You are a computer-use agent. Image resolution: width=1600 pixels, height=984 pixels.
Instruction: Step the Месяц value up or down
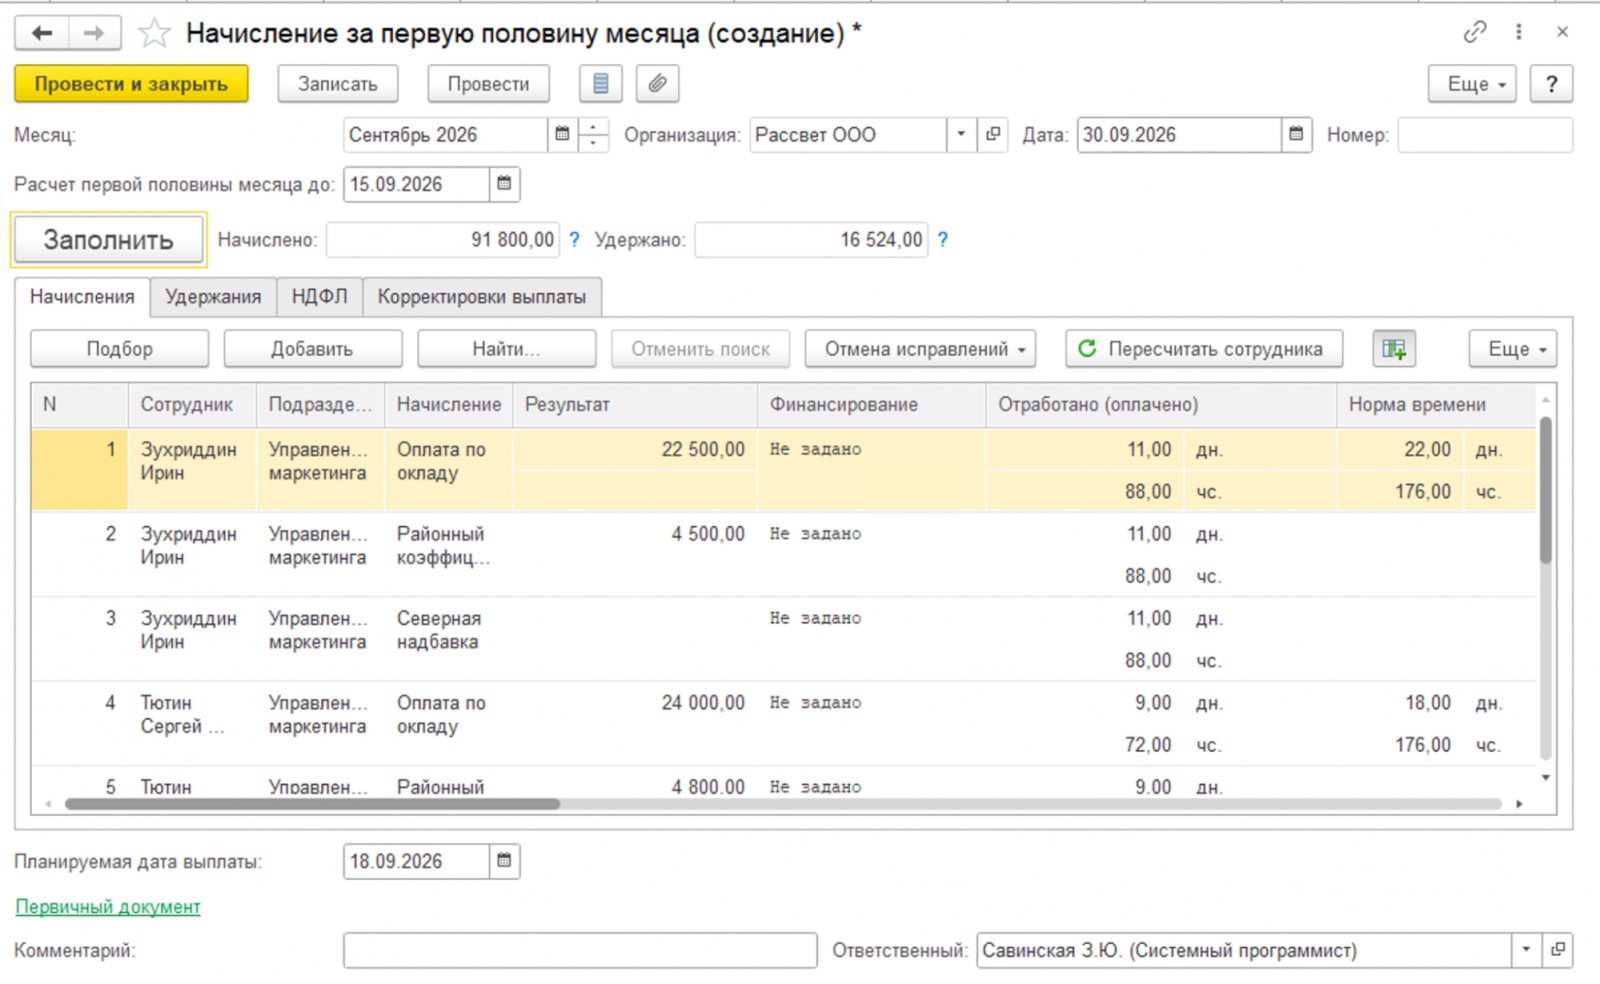[x=593, y=134]
